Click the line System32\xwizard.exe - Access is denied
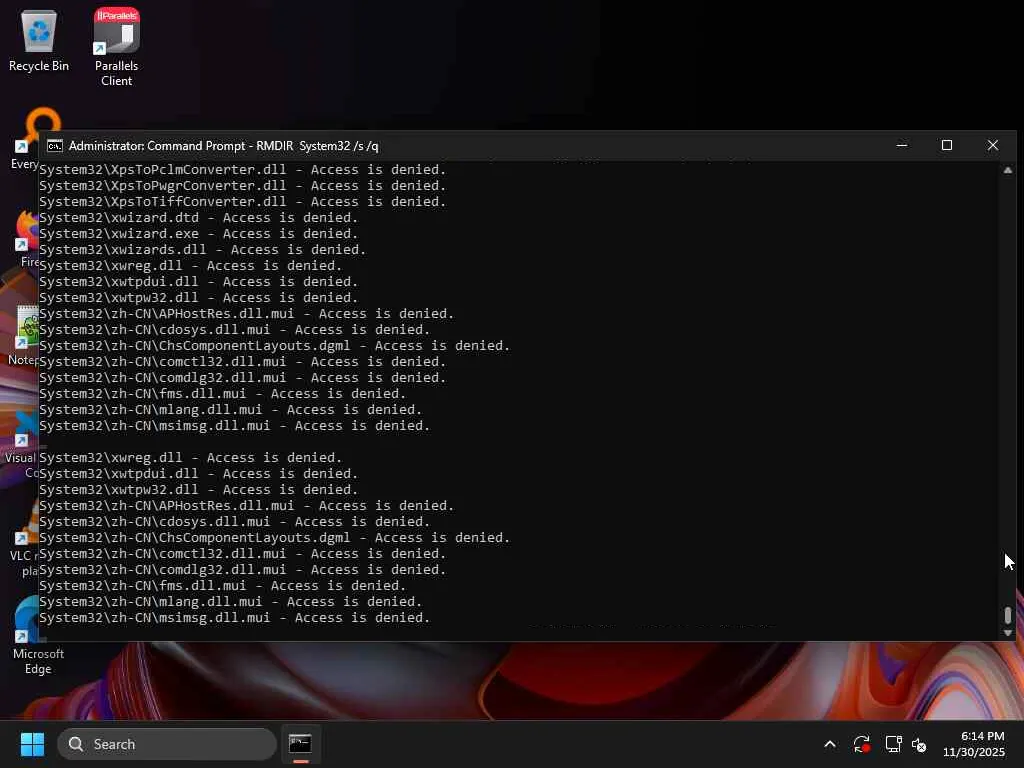The width and height of the screenshot is (1024, 768). point(199,234)
